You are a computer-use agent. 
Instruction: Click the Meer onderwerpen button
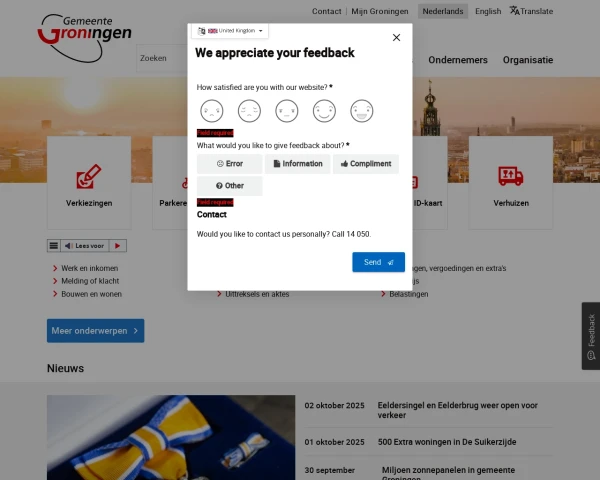pos(96,331)
